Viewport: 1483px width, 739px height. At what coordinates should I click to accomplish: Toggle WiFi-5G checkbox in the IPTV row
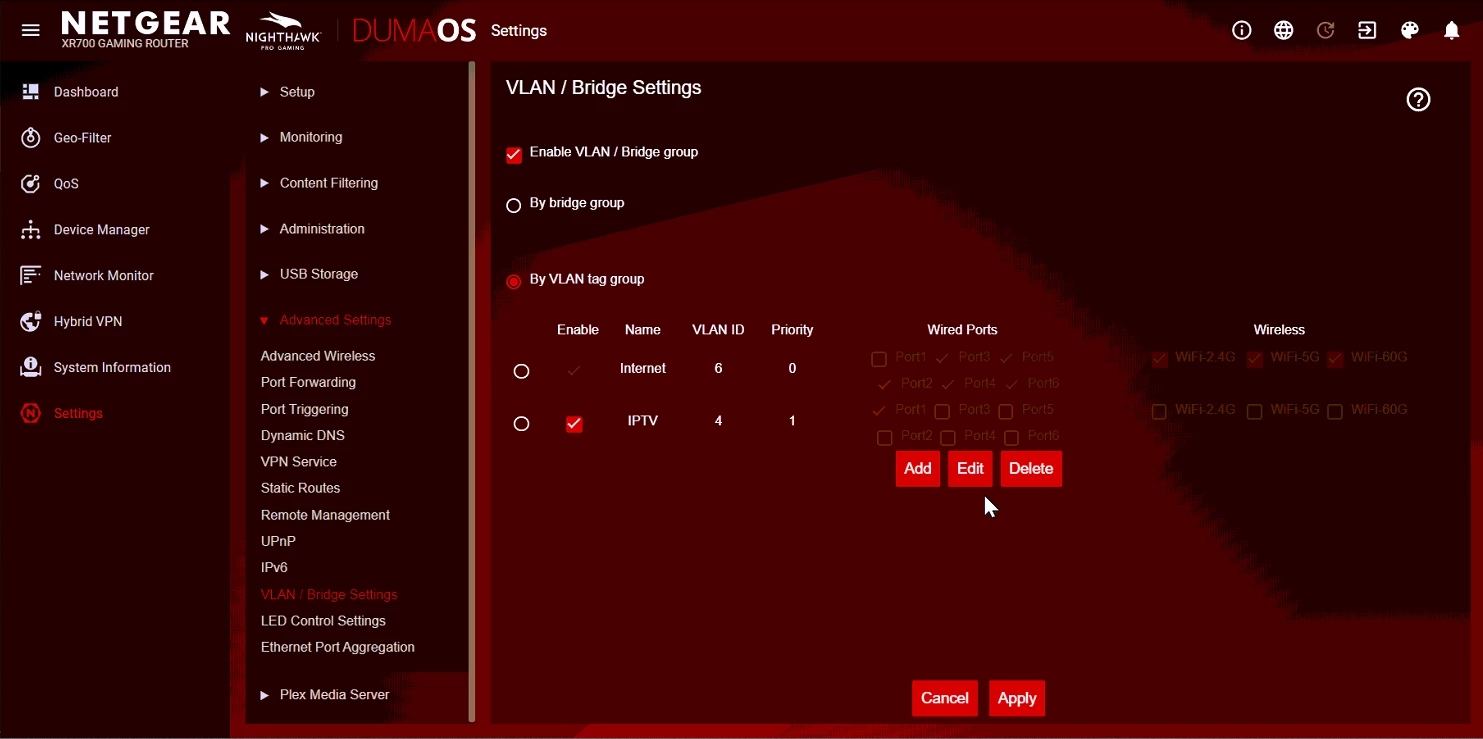[x=1255, y=412]
